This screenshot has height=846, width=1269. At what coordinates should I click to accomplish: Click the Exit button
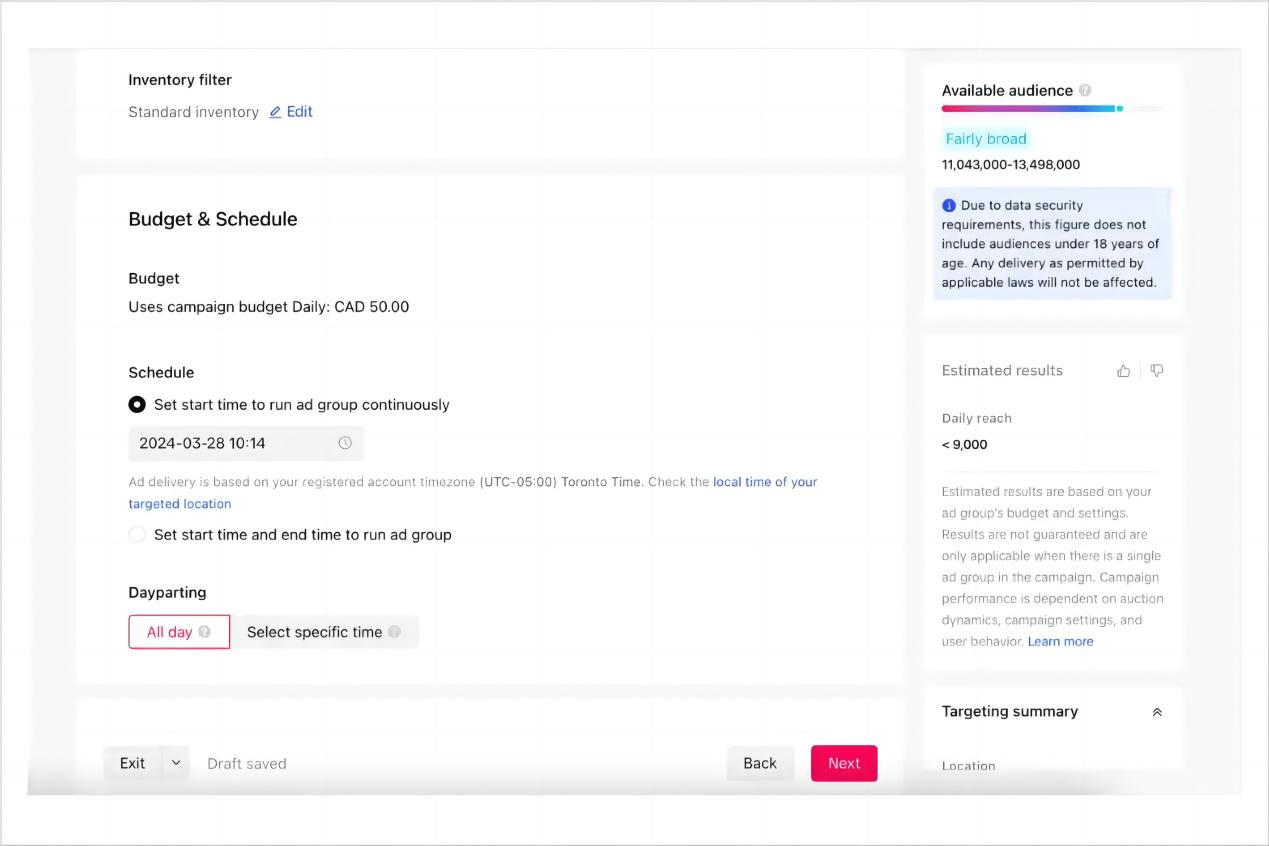(x=132, y=763)
